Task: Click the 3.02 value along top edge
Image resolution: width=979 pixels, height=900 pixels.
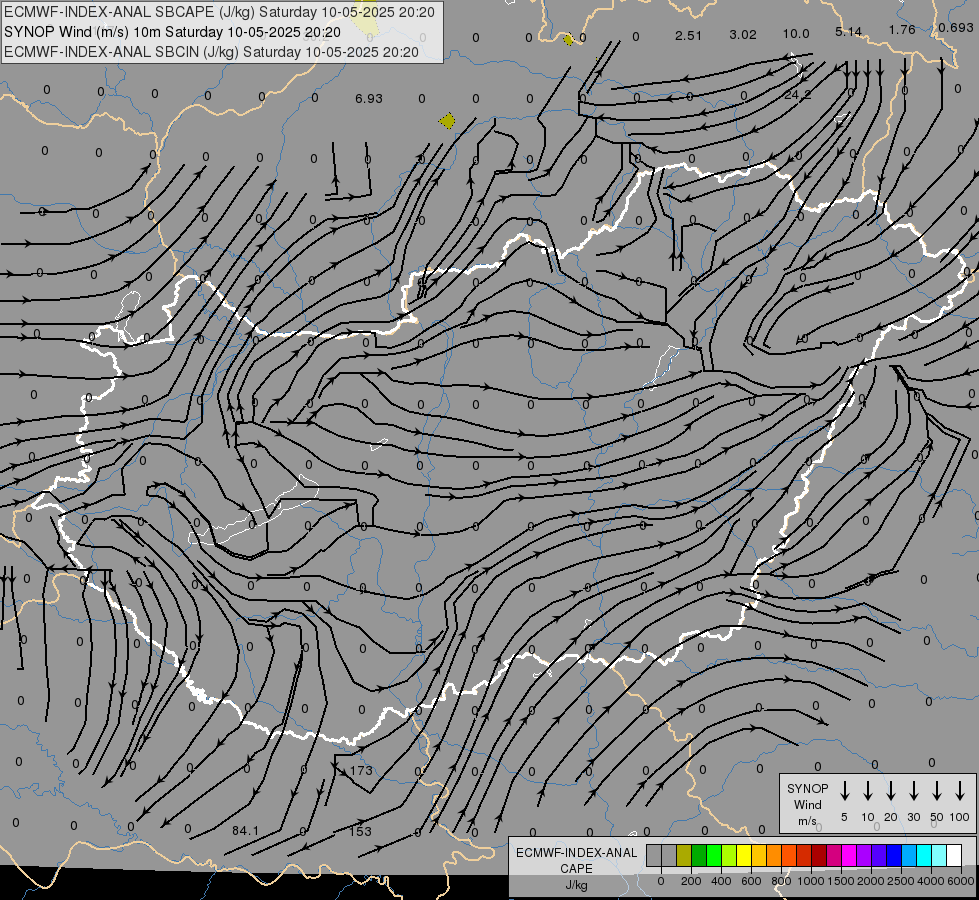Action: tap(742, 34)
